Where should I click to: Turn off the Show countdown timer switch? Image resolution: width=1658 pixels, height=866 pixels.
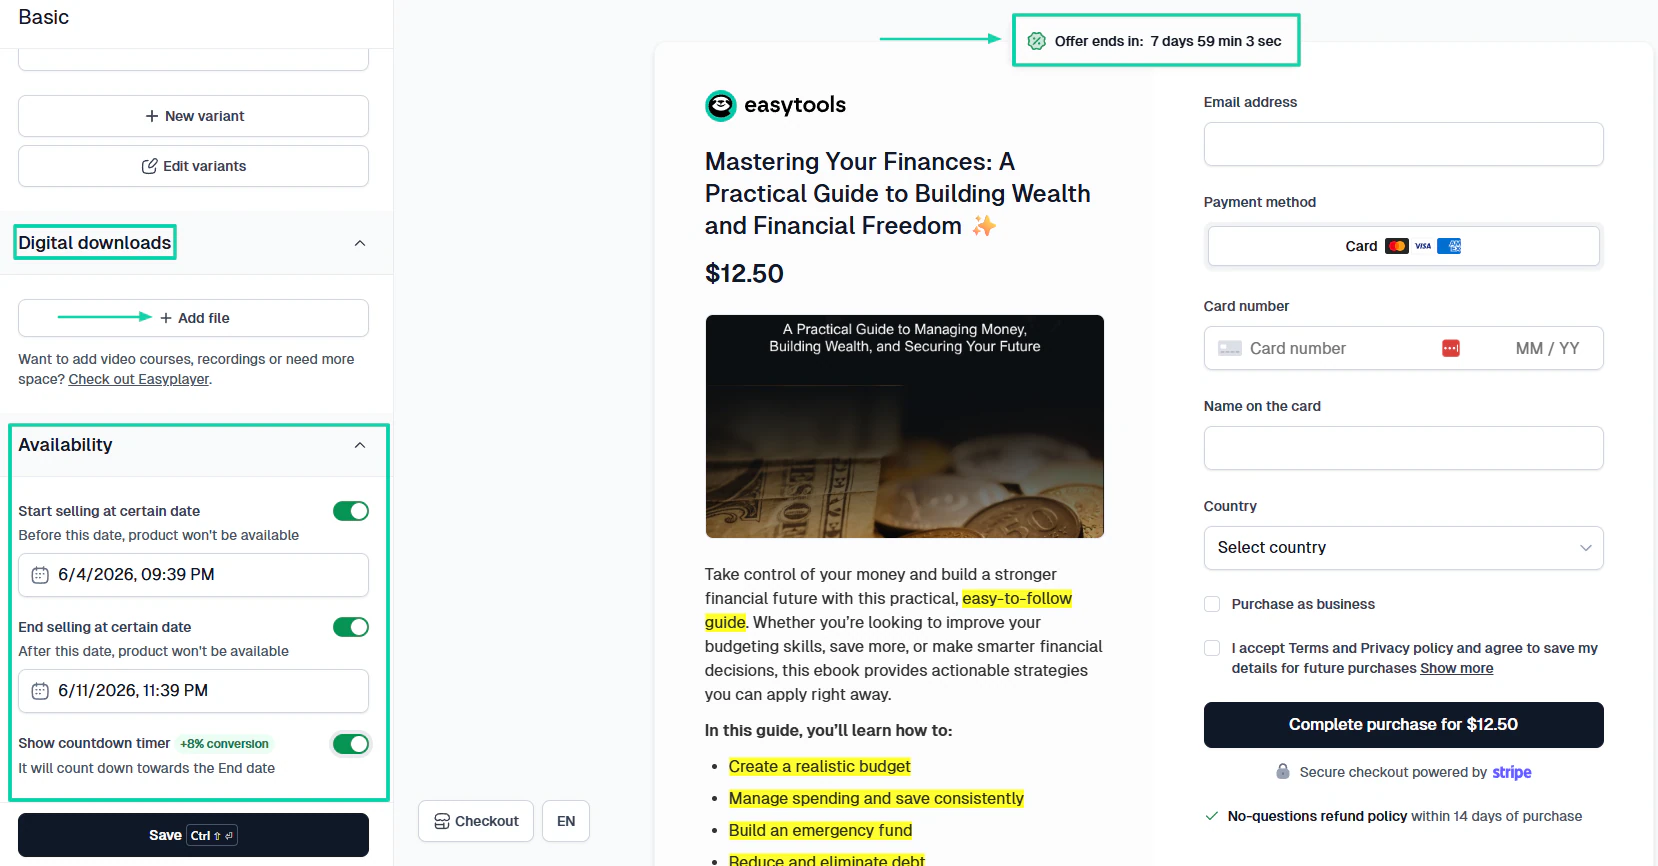(x=351, y=744)
